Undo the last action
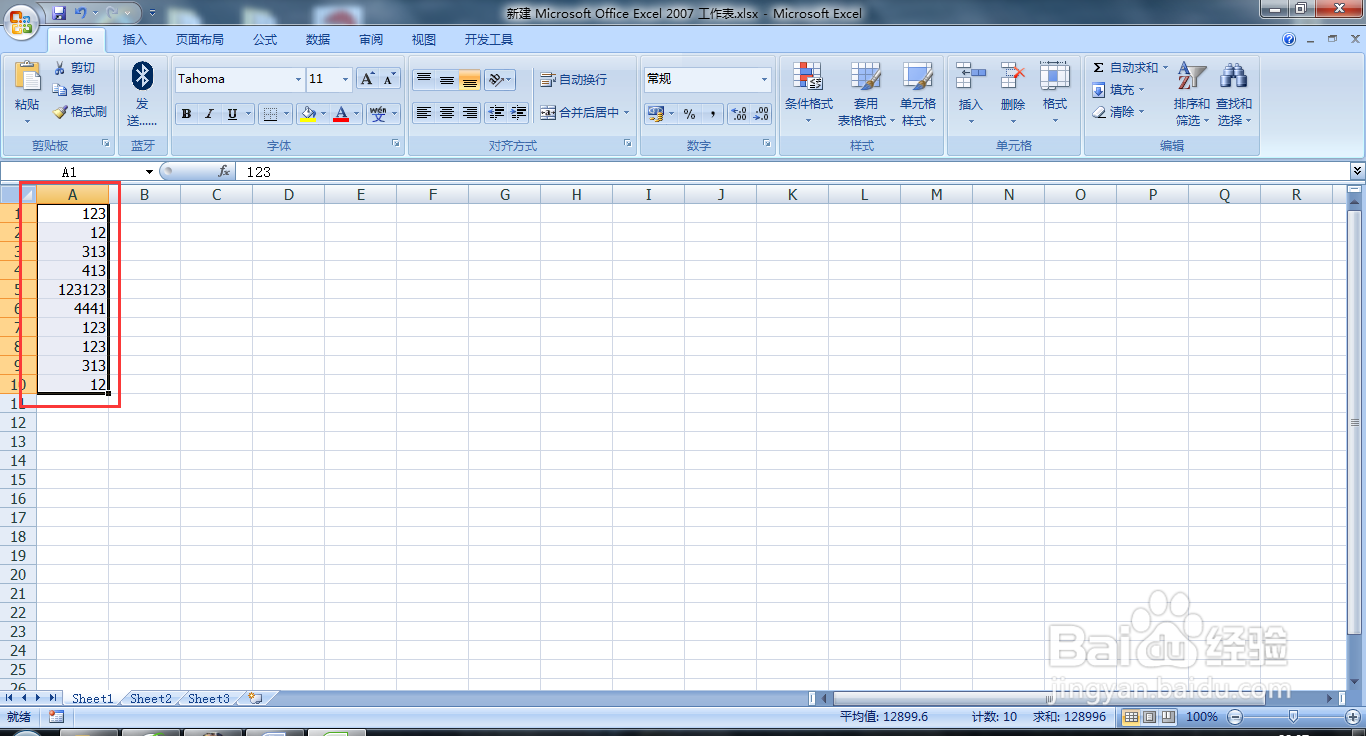The height and width of the screenshot is (736, 1366). click(x=82, y=13)
